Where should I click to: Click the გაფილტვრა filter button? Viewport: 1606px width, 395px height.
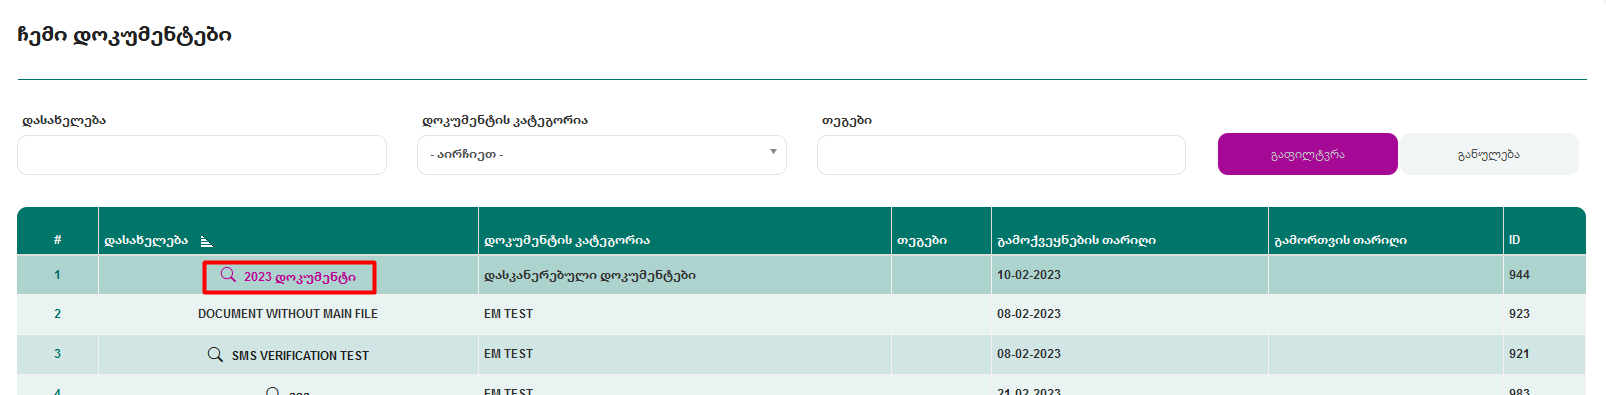click(1307, 154)
